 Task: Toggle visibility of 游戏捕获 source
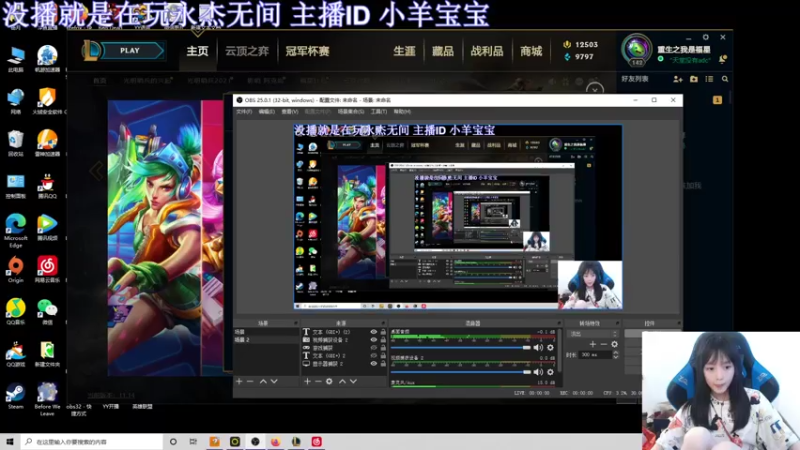pos(373,348)
